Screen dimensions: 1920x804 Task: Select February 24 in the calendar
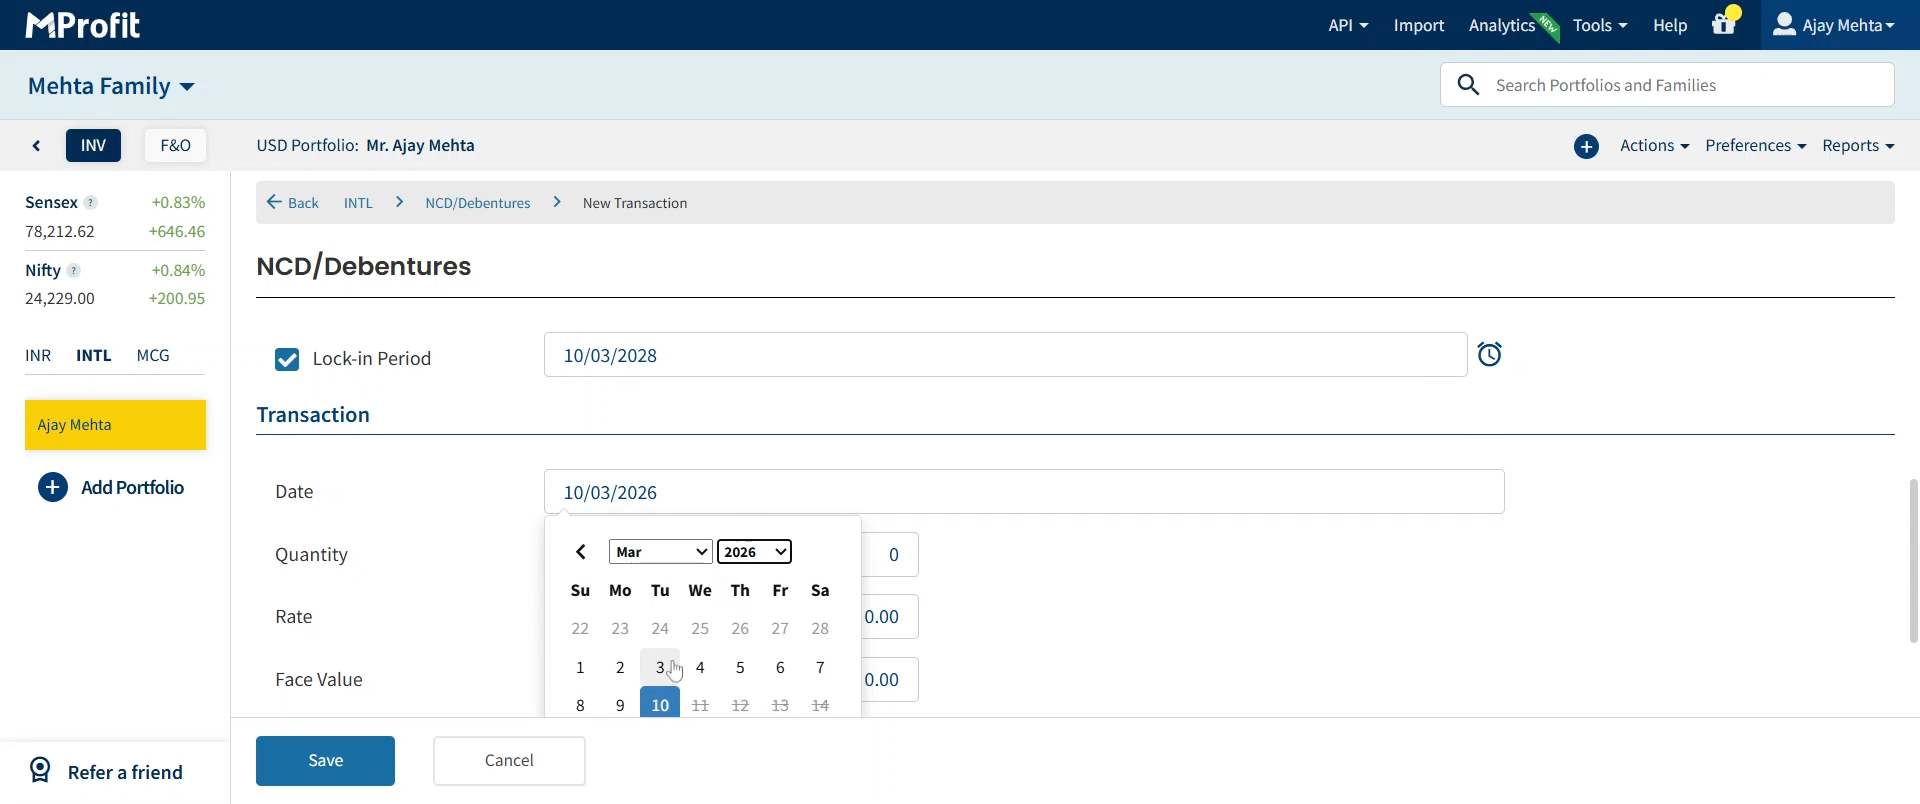pyautogui.click(x=660, y=629)
